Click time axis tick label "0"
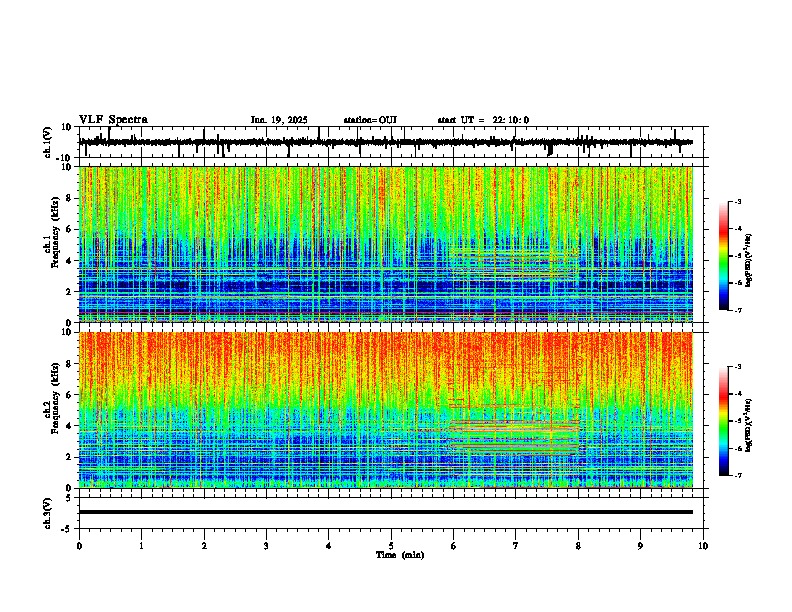Screen dimensions: 792x612 tap(79, 546)
